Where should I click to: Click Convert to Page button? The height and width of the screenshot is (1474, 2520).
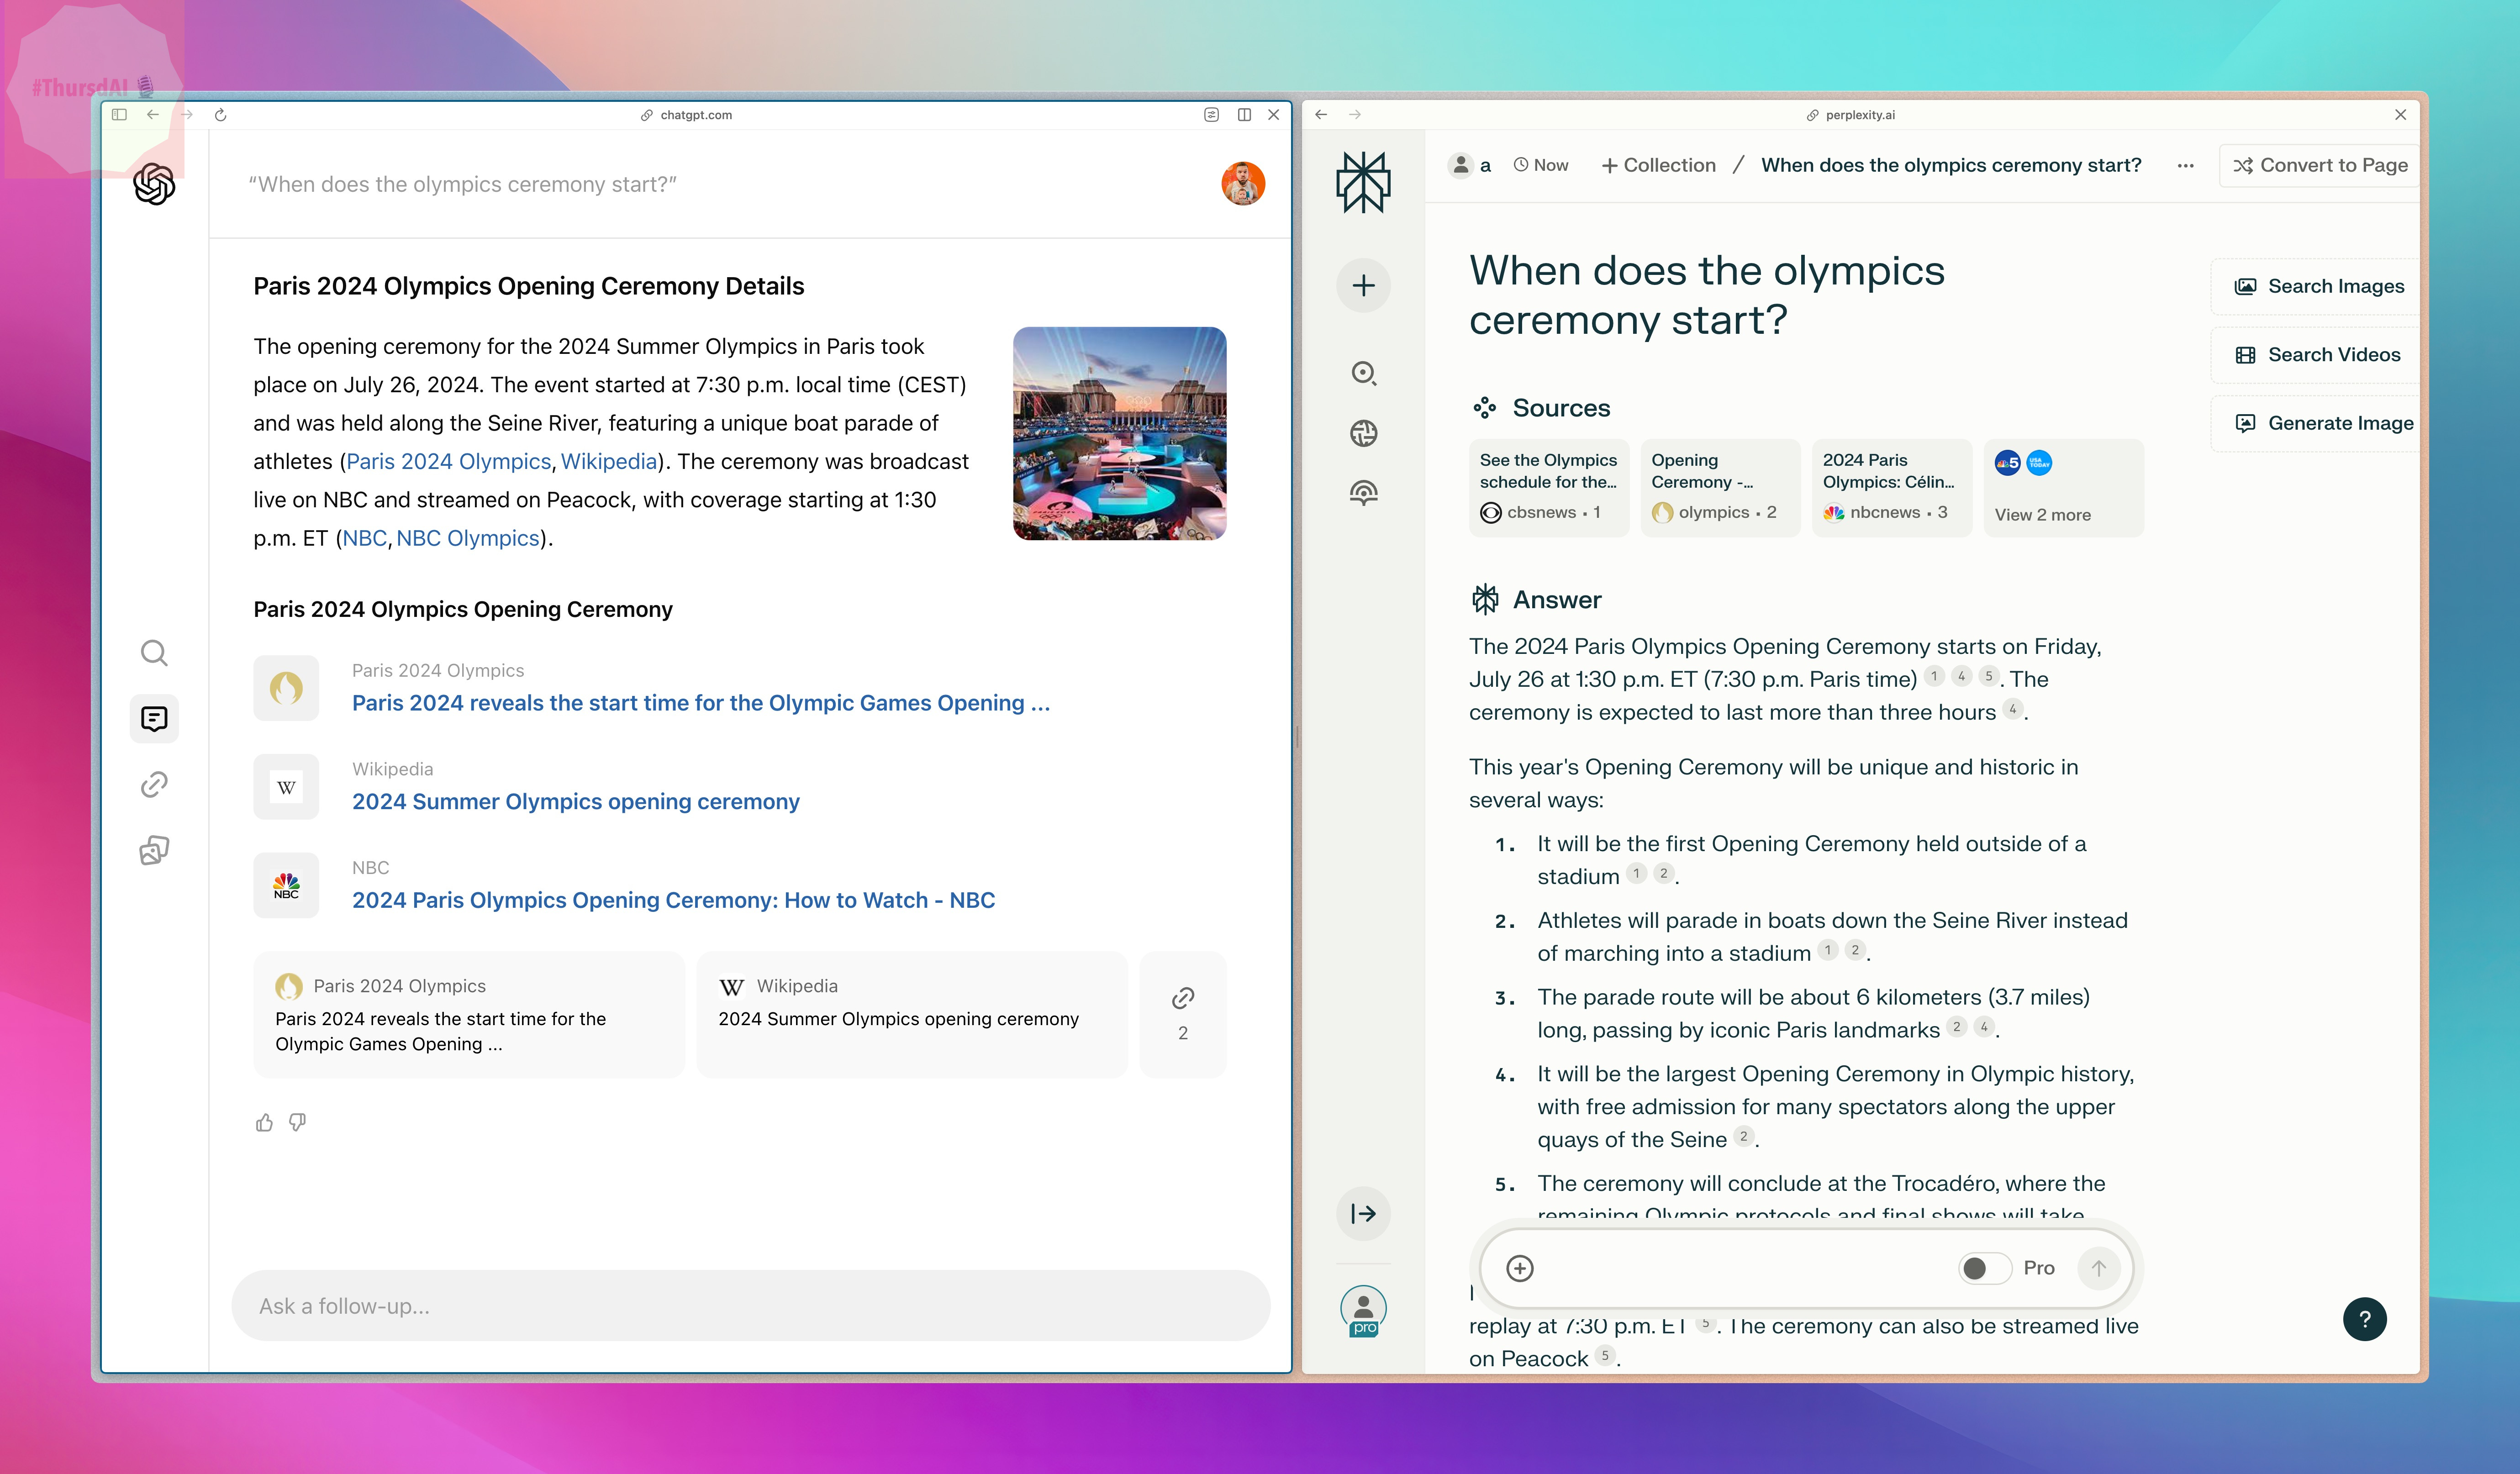click(2320, 166)
